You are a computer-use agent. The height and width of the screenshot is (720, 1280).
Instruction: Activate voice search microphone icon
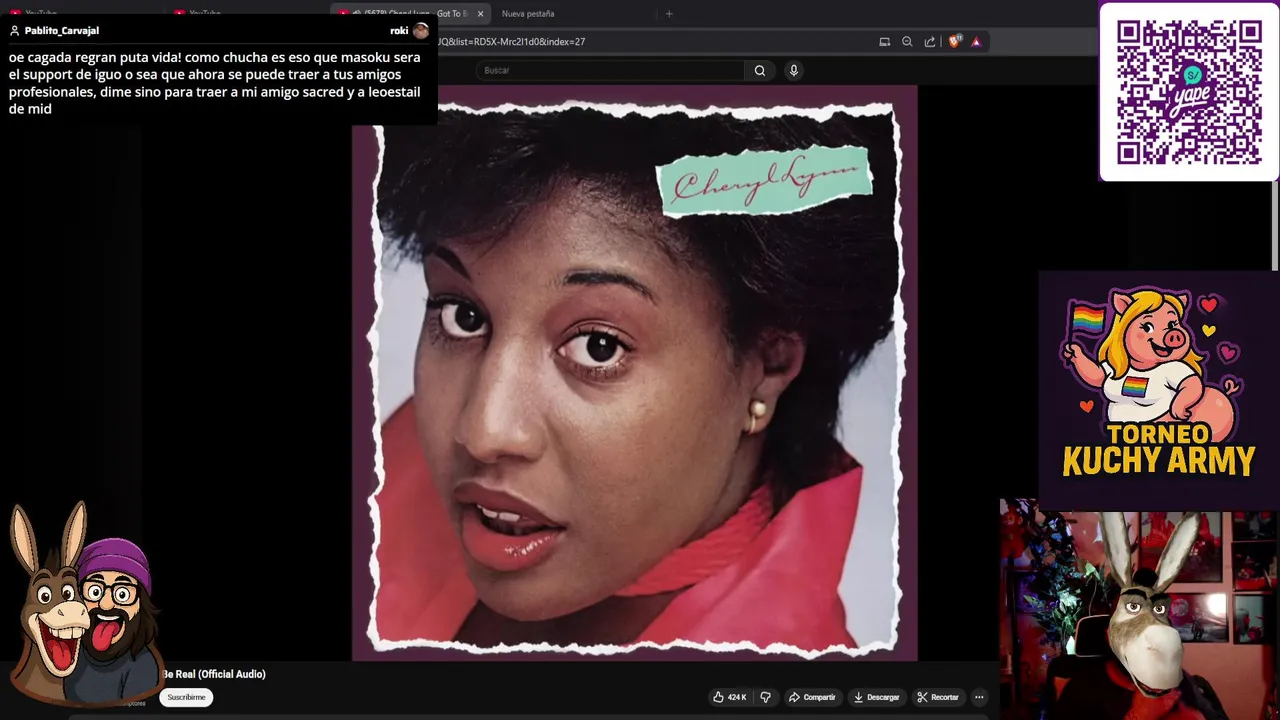[x=793, y=70]
